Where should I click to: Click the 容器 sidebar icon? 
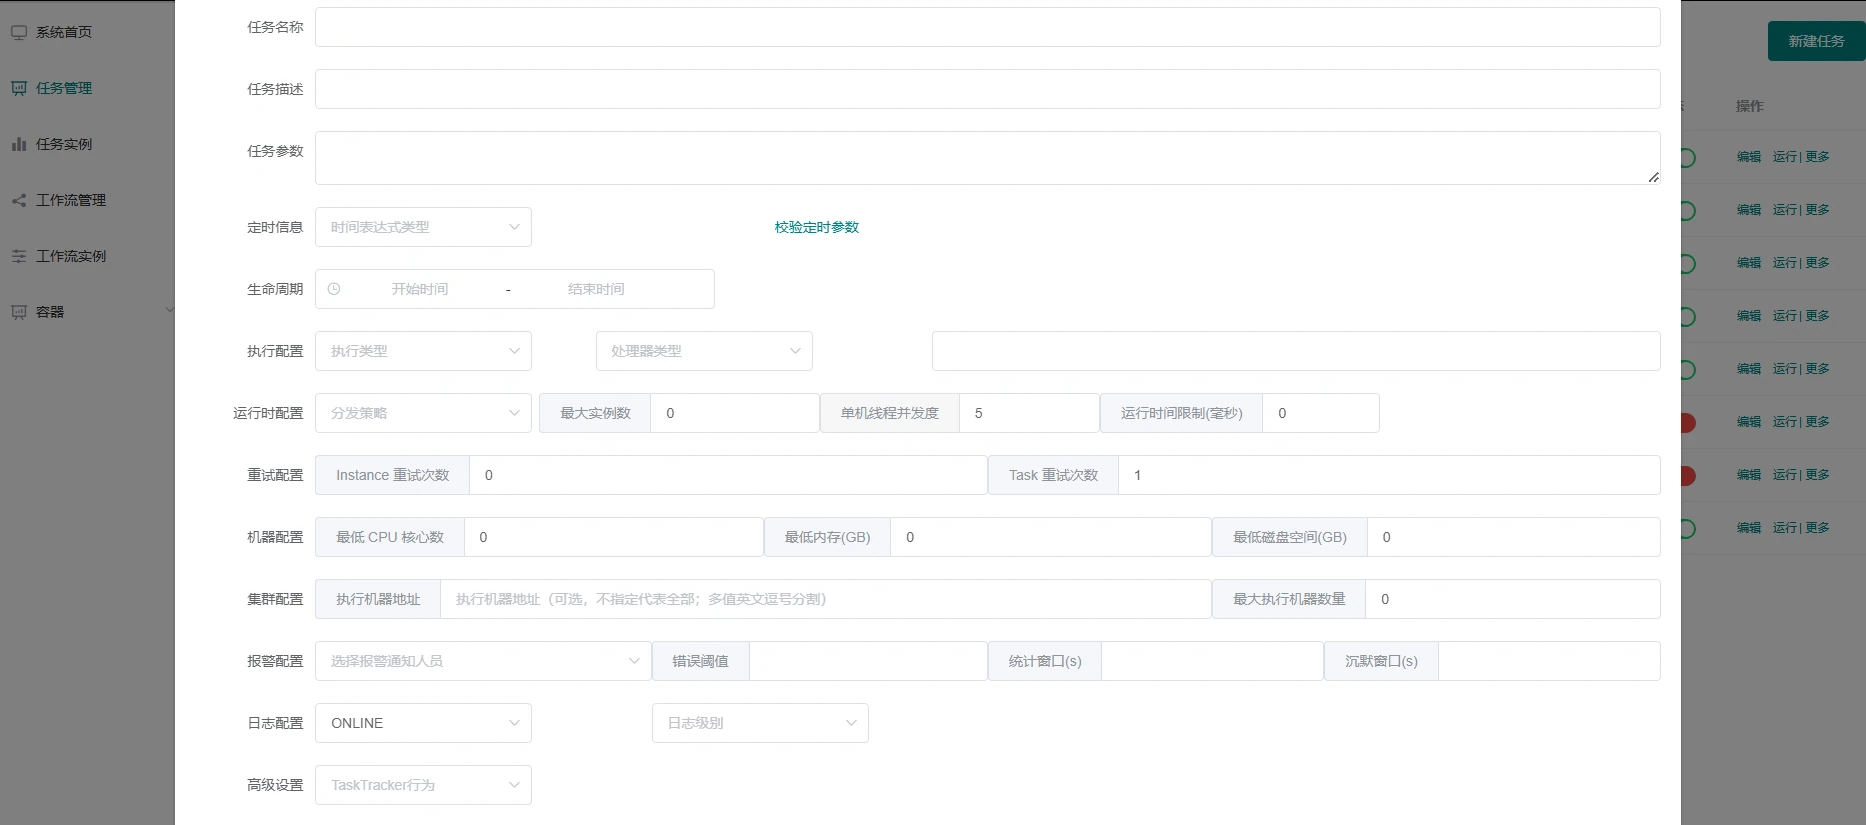pyautogui.click(x=19, y=312)
